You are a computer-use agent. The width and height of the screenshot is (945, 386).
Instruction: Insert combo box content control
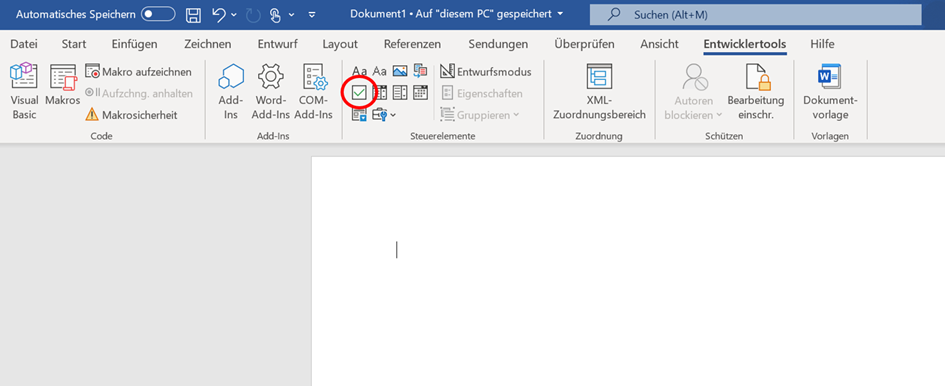click(380, 93)
